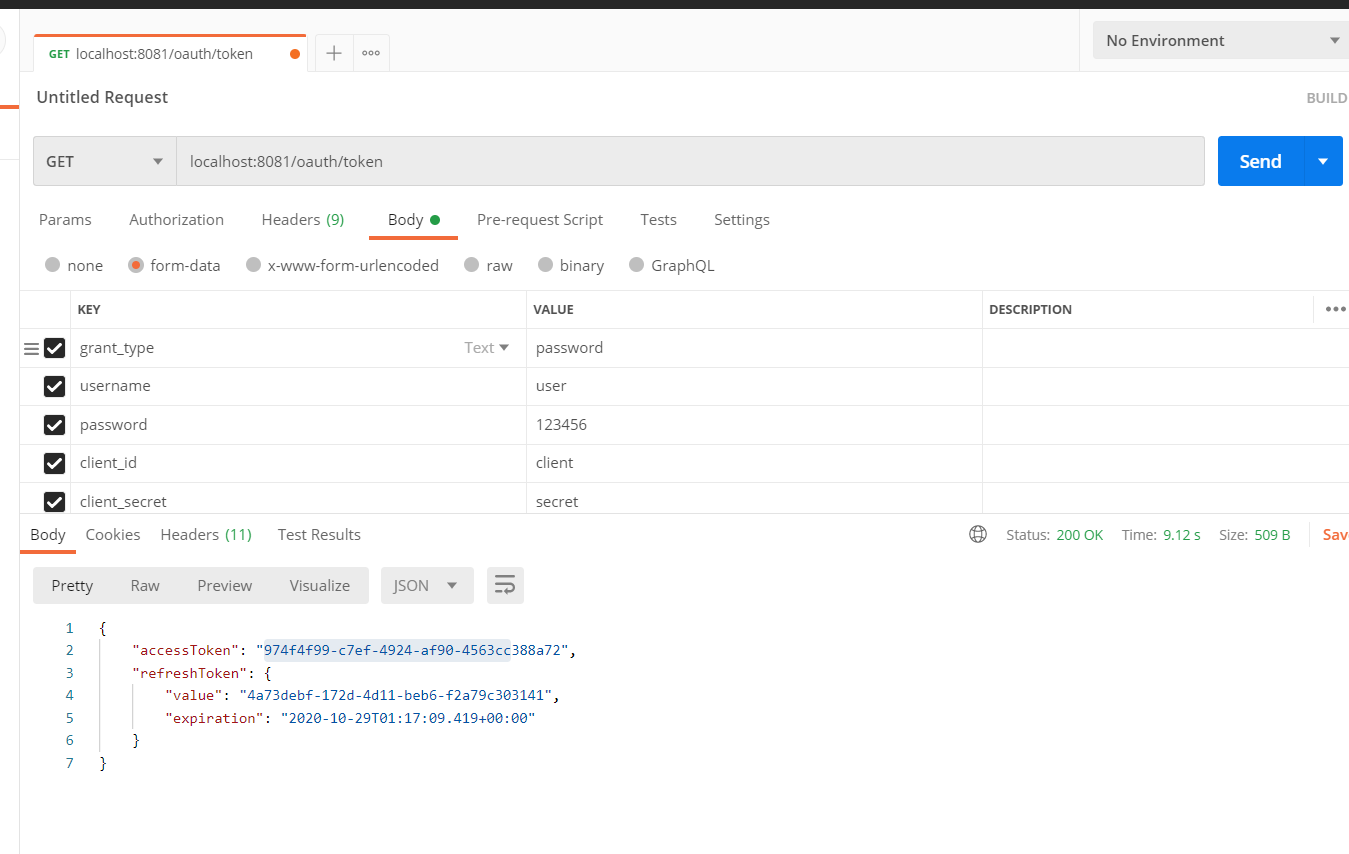Switch response view to Pretty
Viewport: 1349px width, 854px height.
tap(72, 585)
